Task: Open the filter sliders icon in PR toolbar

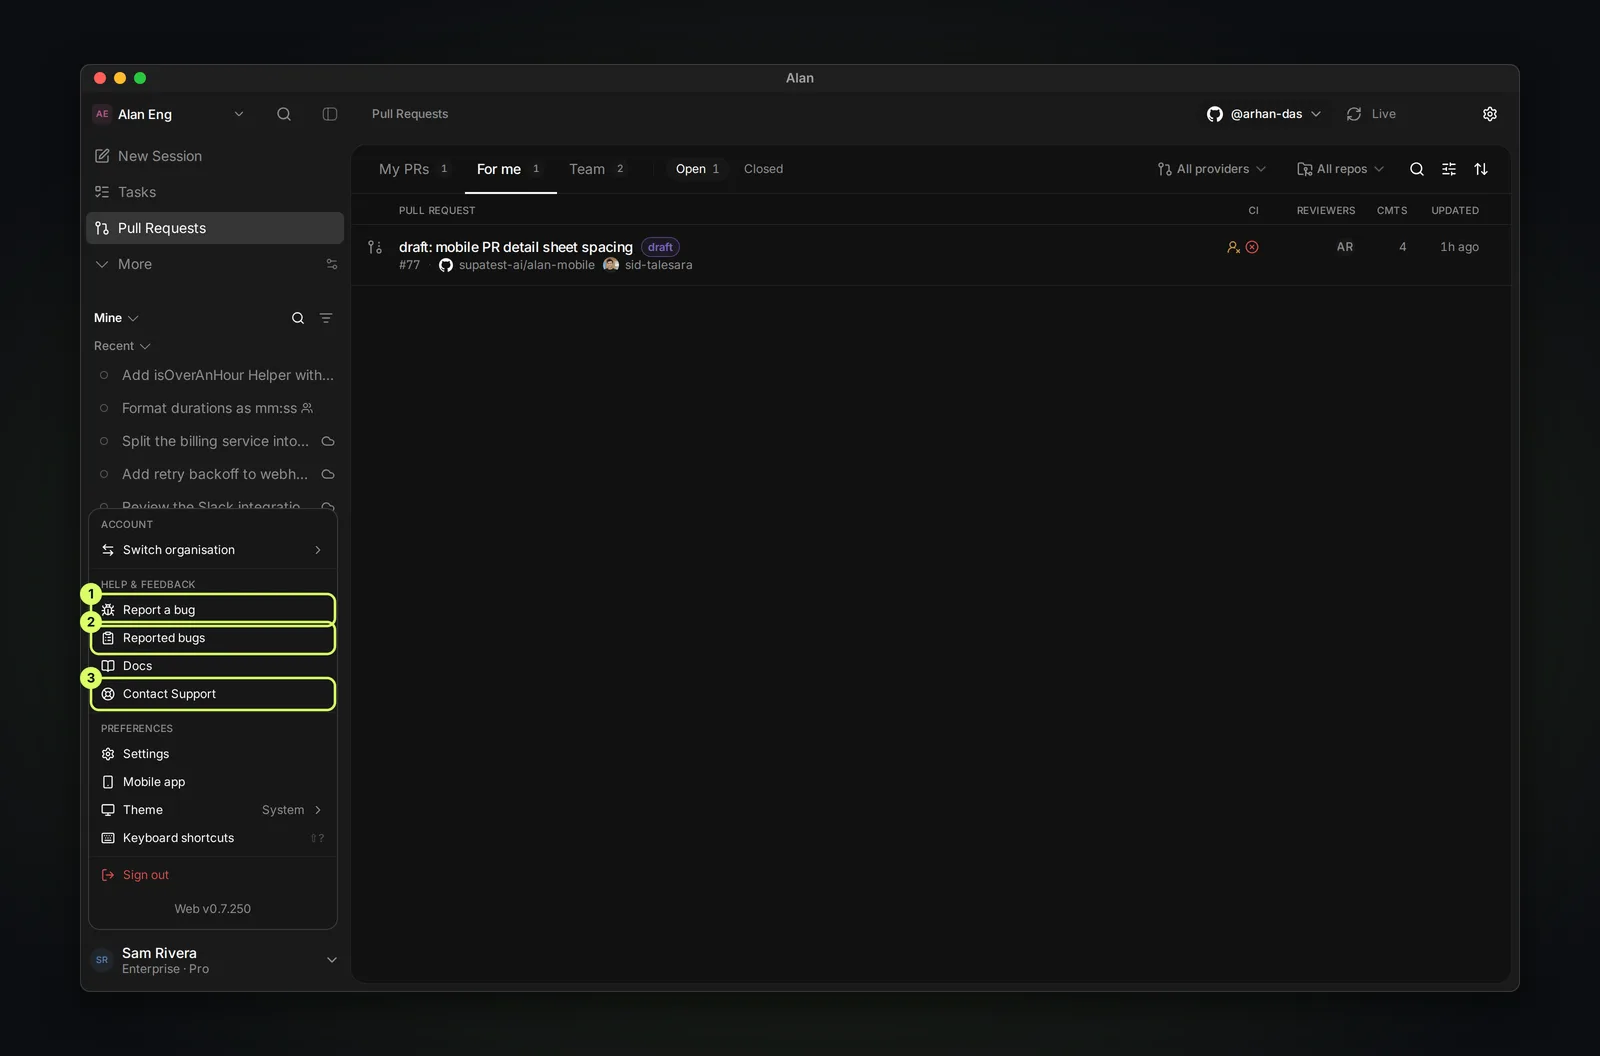Action: (x=1449, y=169)
